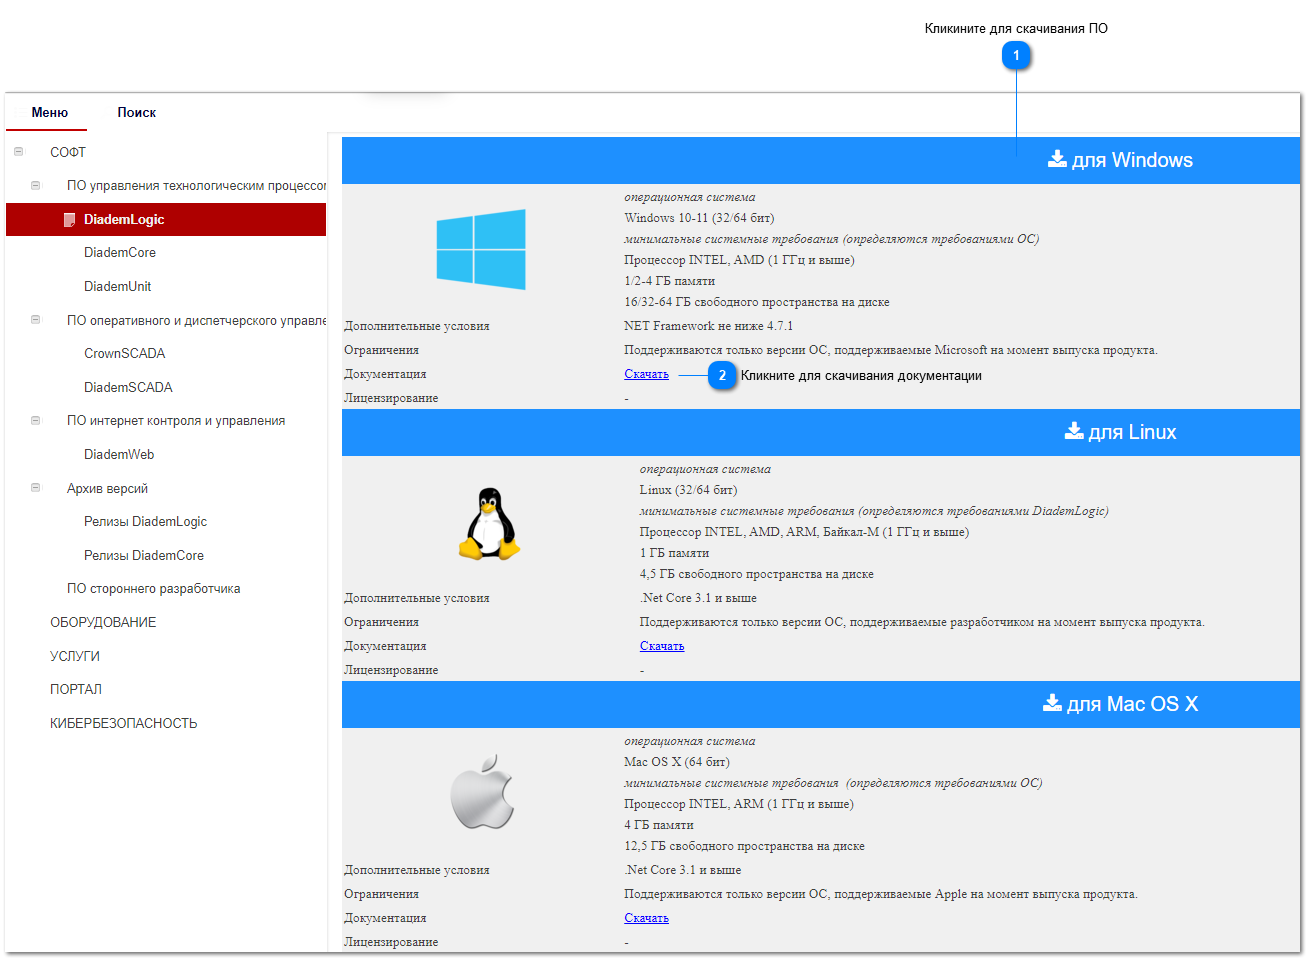
Task: Click the Linux penguin logo
Action: click(489, 523)
